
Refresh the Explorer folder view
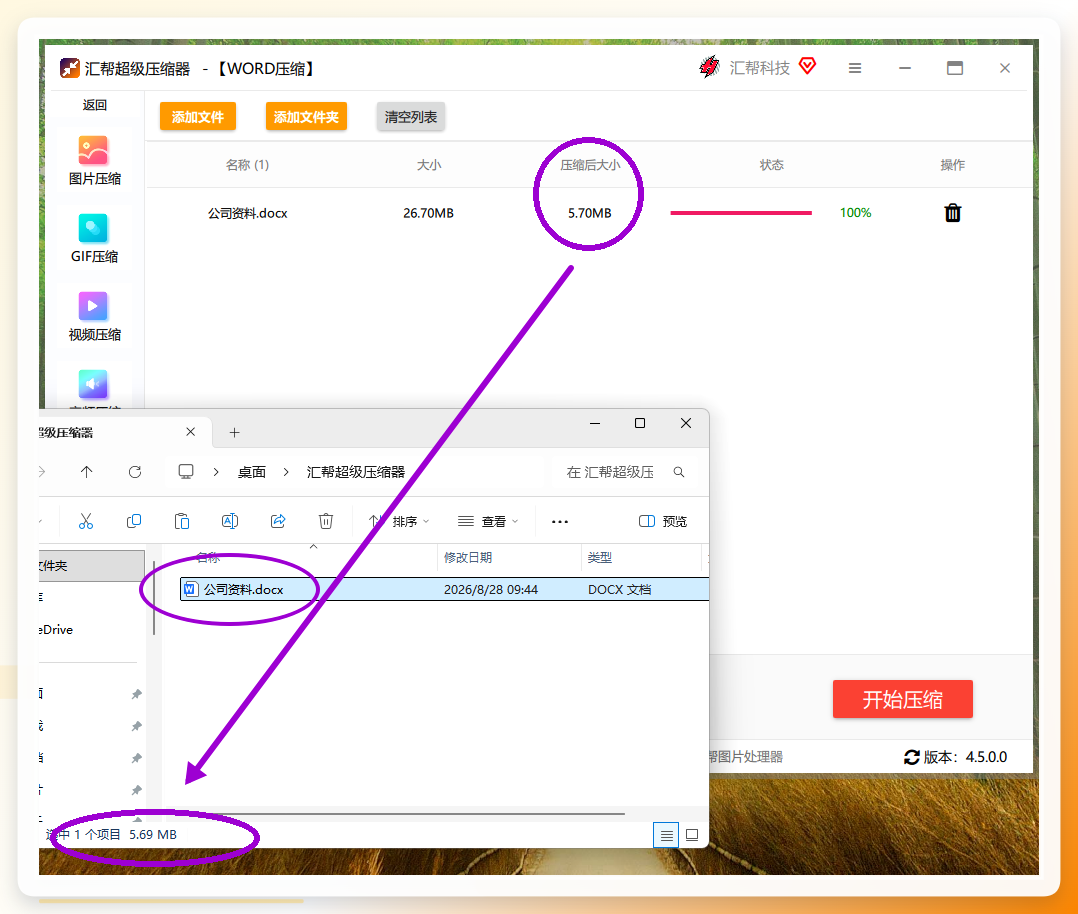[x=135, y=472]
